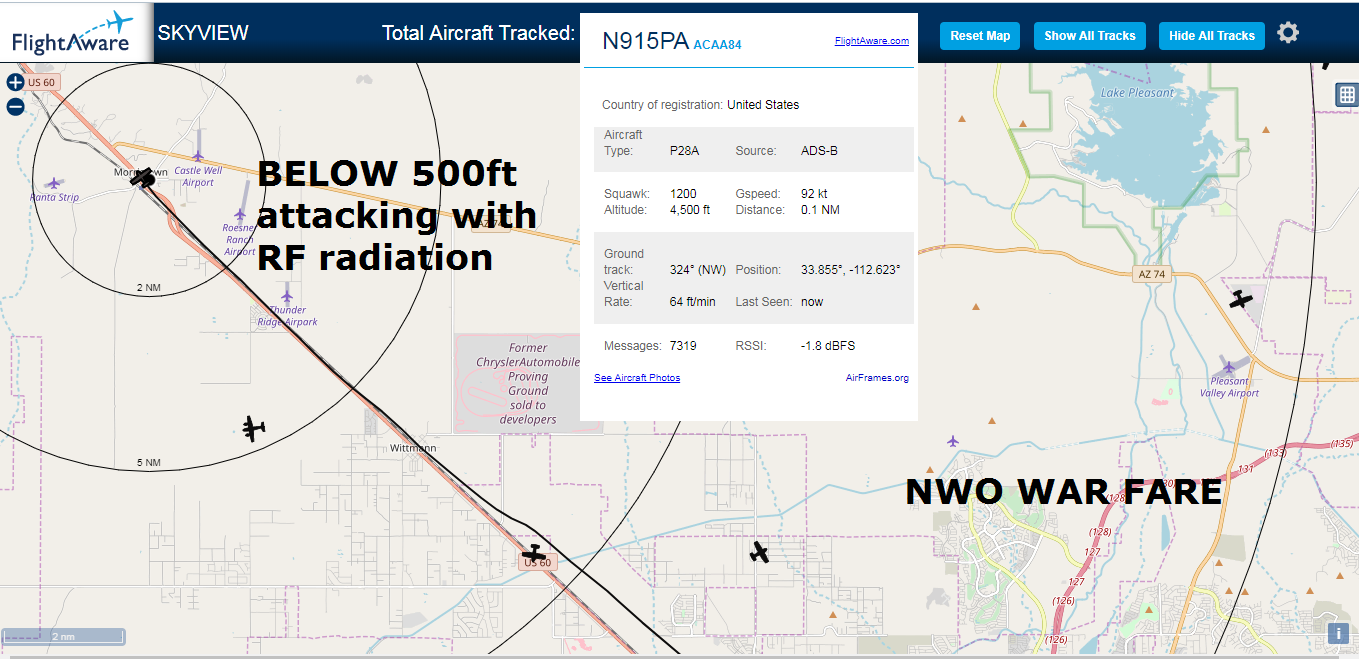Image resolution: width=1359 pixels, height=659 pixels.
Task: Select the aircraft icon near AZ 74
Action: tap(1241, 298)
